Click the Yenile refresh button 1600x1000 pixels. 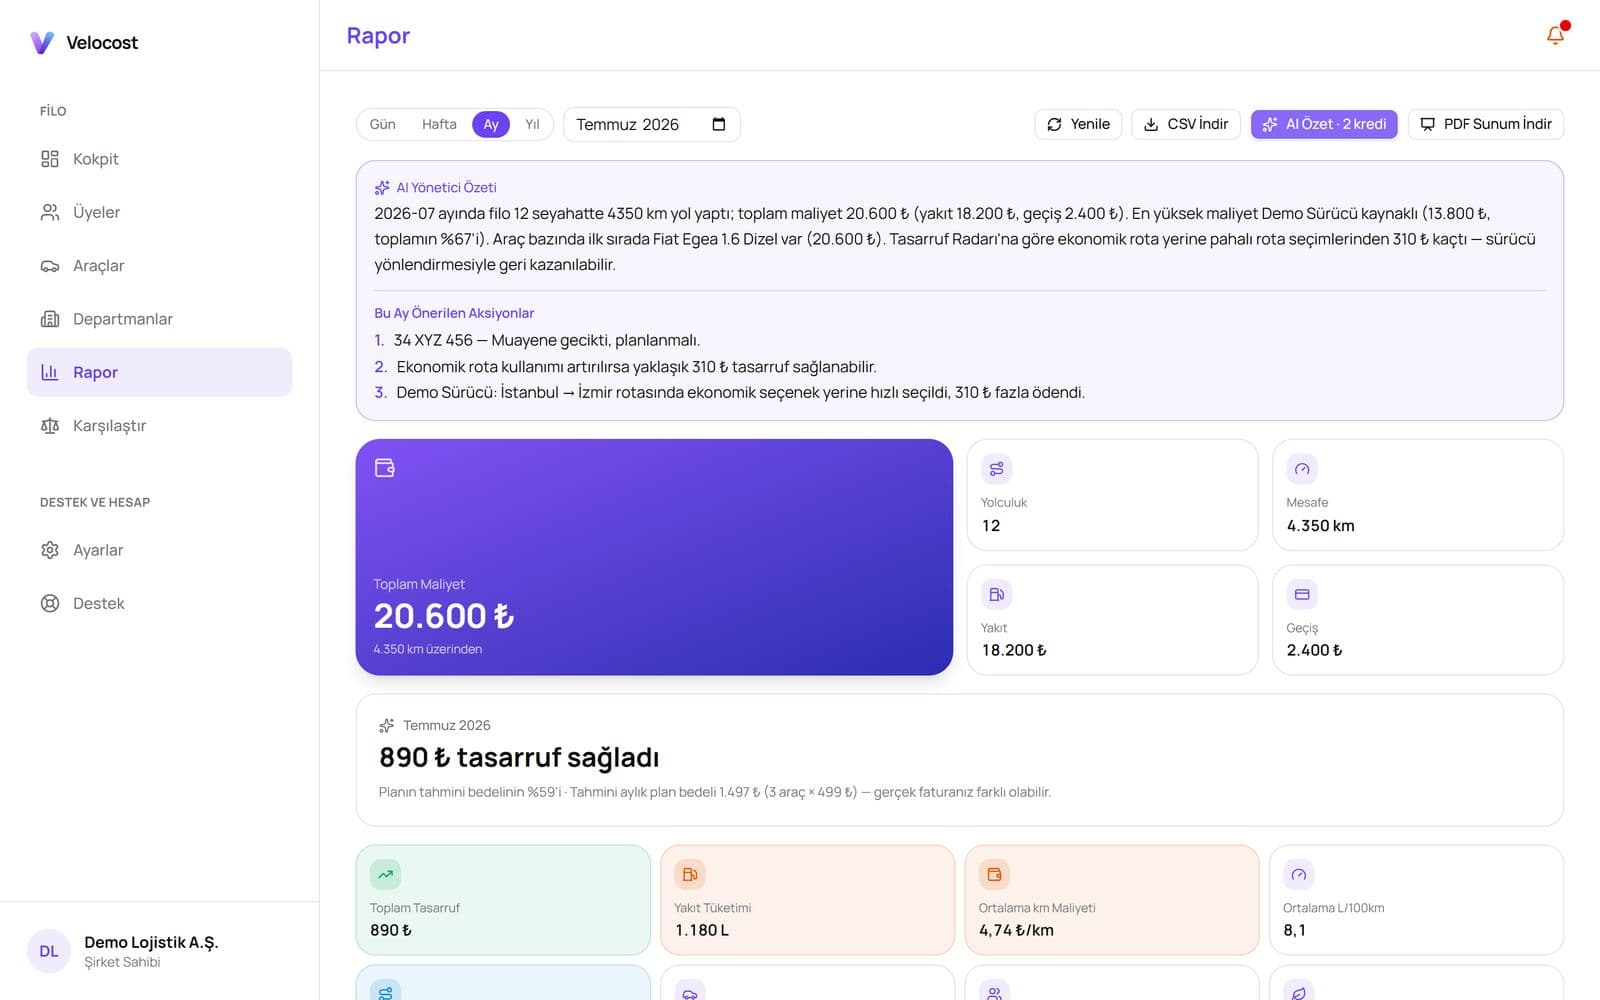1078,124
